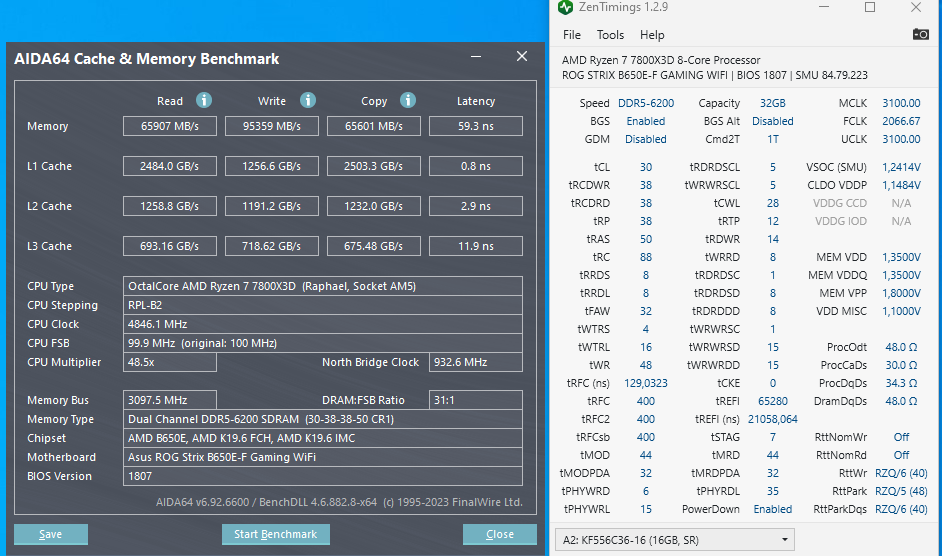Click L2 Cache Read value 1258.8 GB/s
Screen dimensions: 942x556
point(169,206)
